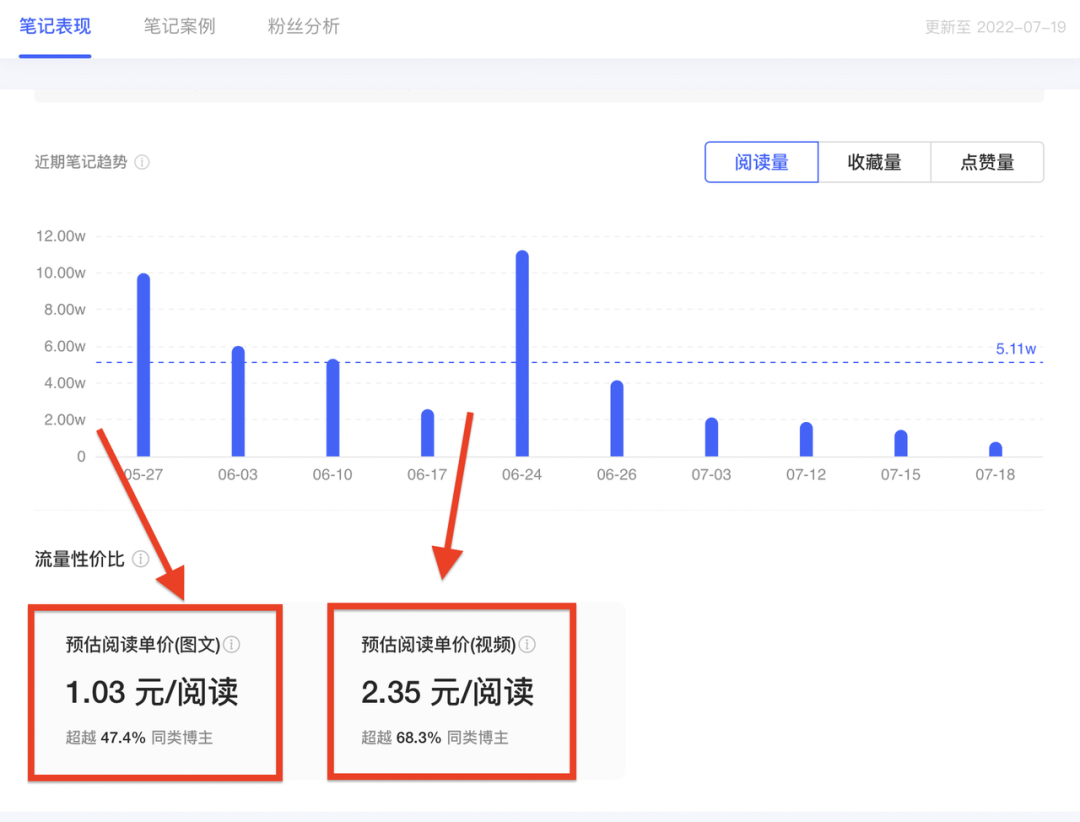This screenshot has width=1080, height=822.
Task: Click info icon next to 近期笔记趋势
Action: [142, 162]
